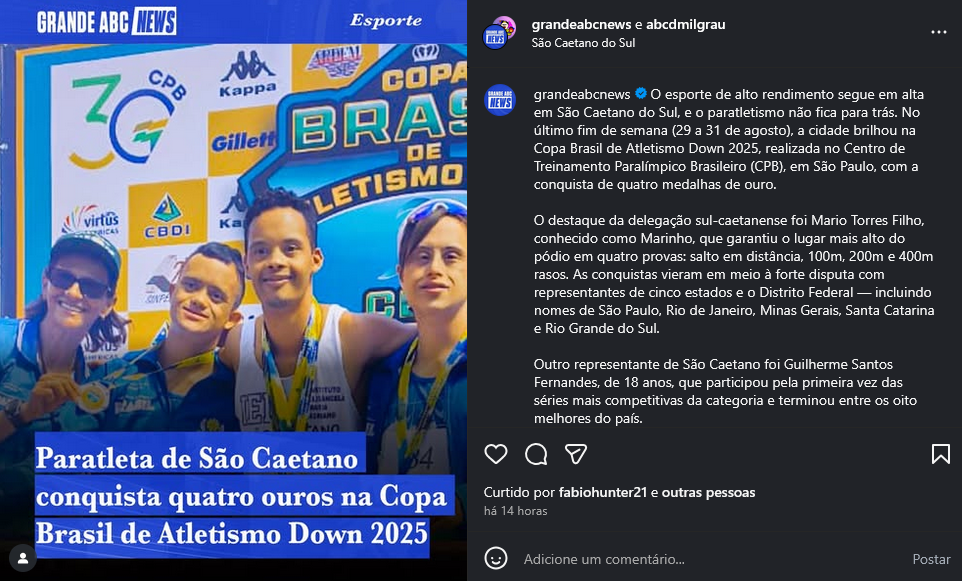Click the verified badge next to grandeabcnews
Image resolution: width=962 pixels, height=581 pixels.
[641, 94]
